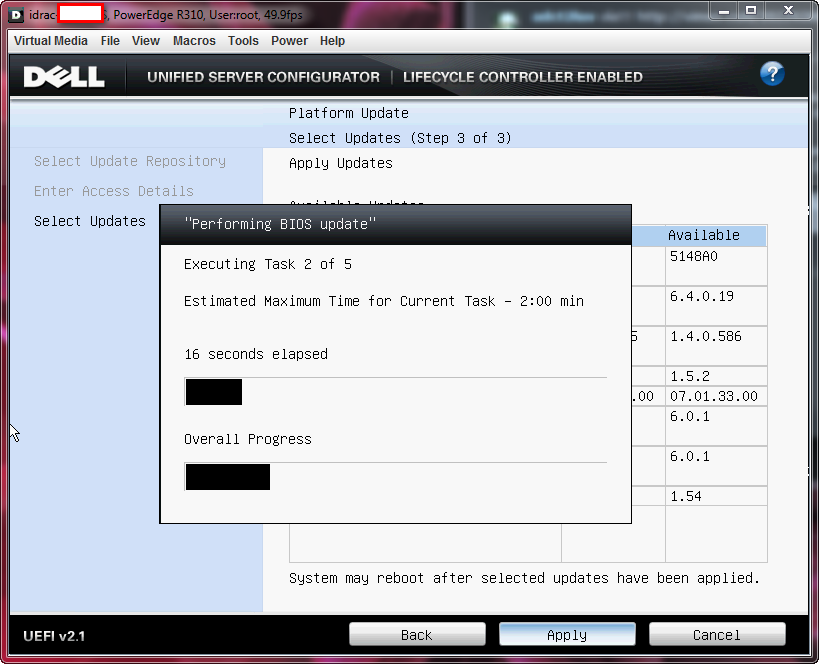Image resolution: width=819 pixels, height=664 pixels.
Task: Click the Cancel button
Action: [x=717, y=635]
